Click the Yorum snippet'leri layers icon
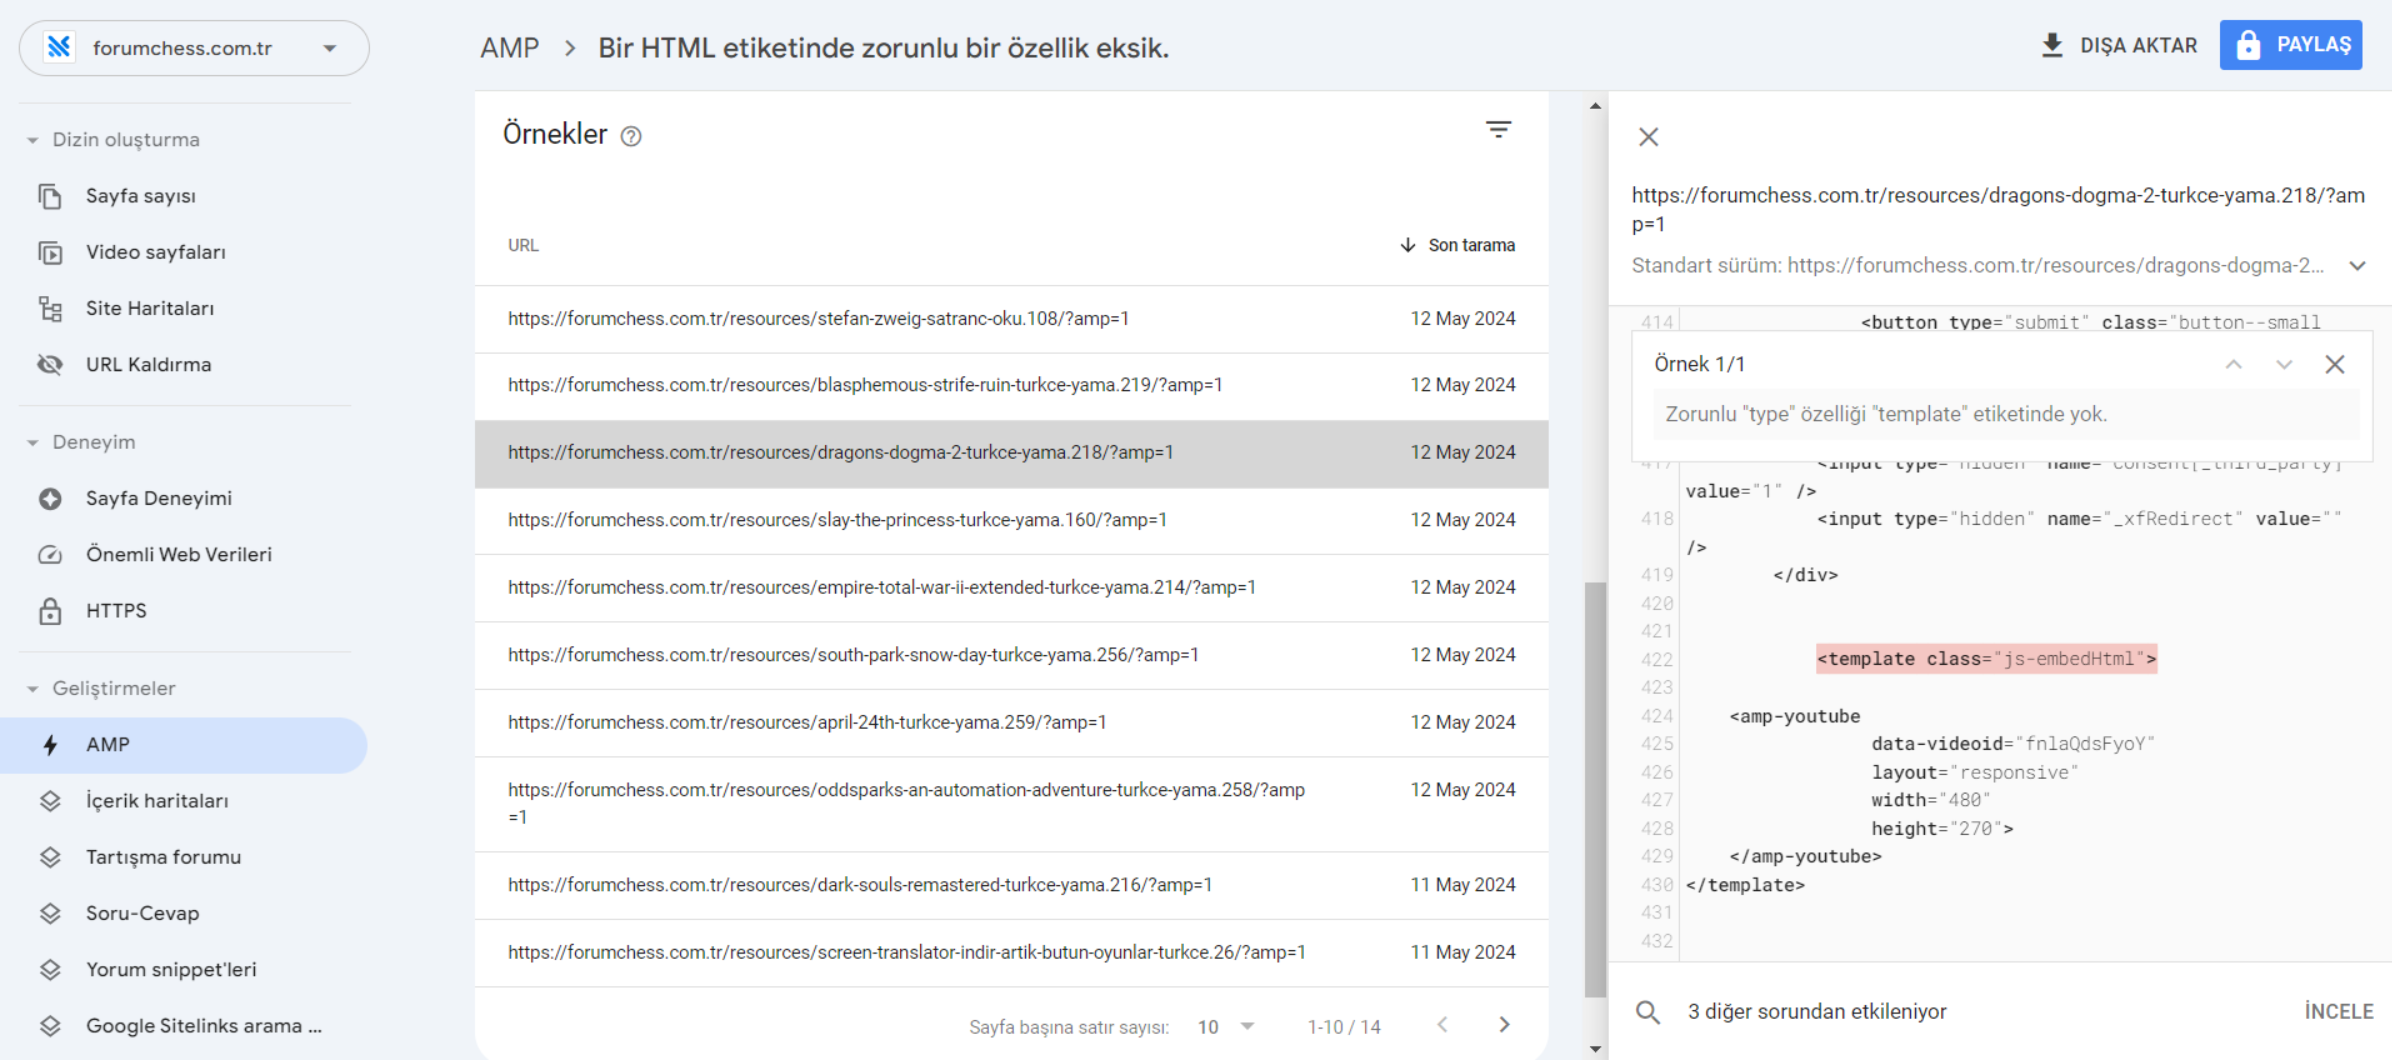 point(50,969)
